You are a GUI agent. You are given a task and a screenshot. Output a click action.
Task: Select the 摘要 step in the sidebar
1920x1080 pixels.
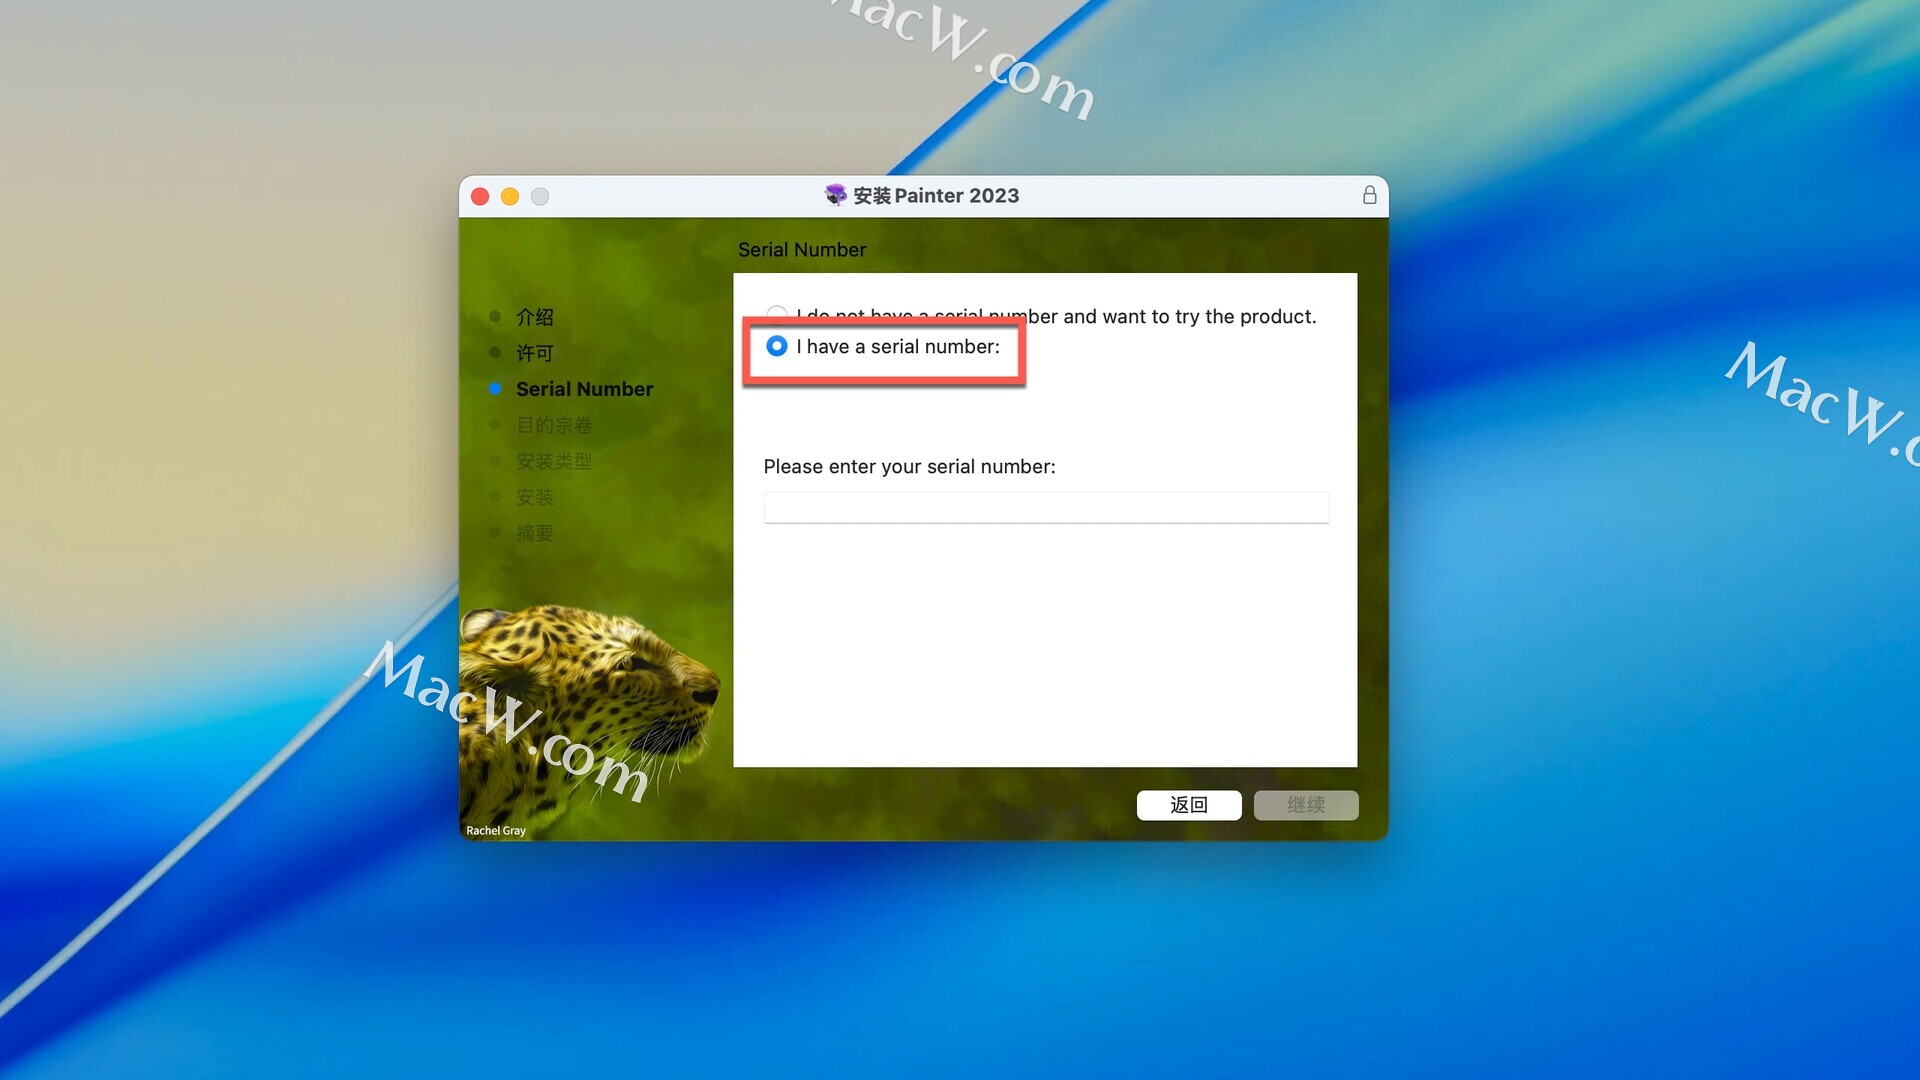coord(534,533)
